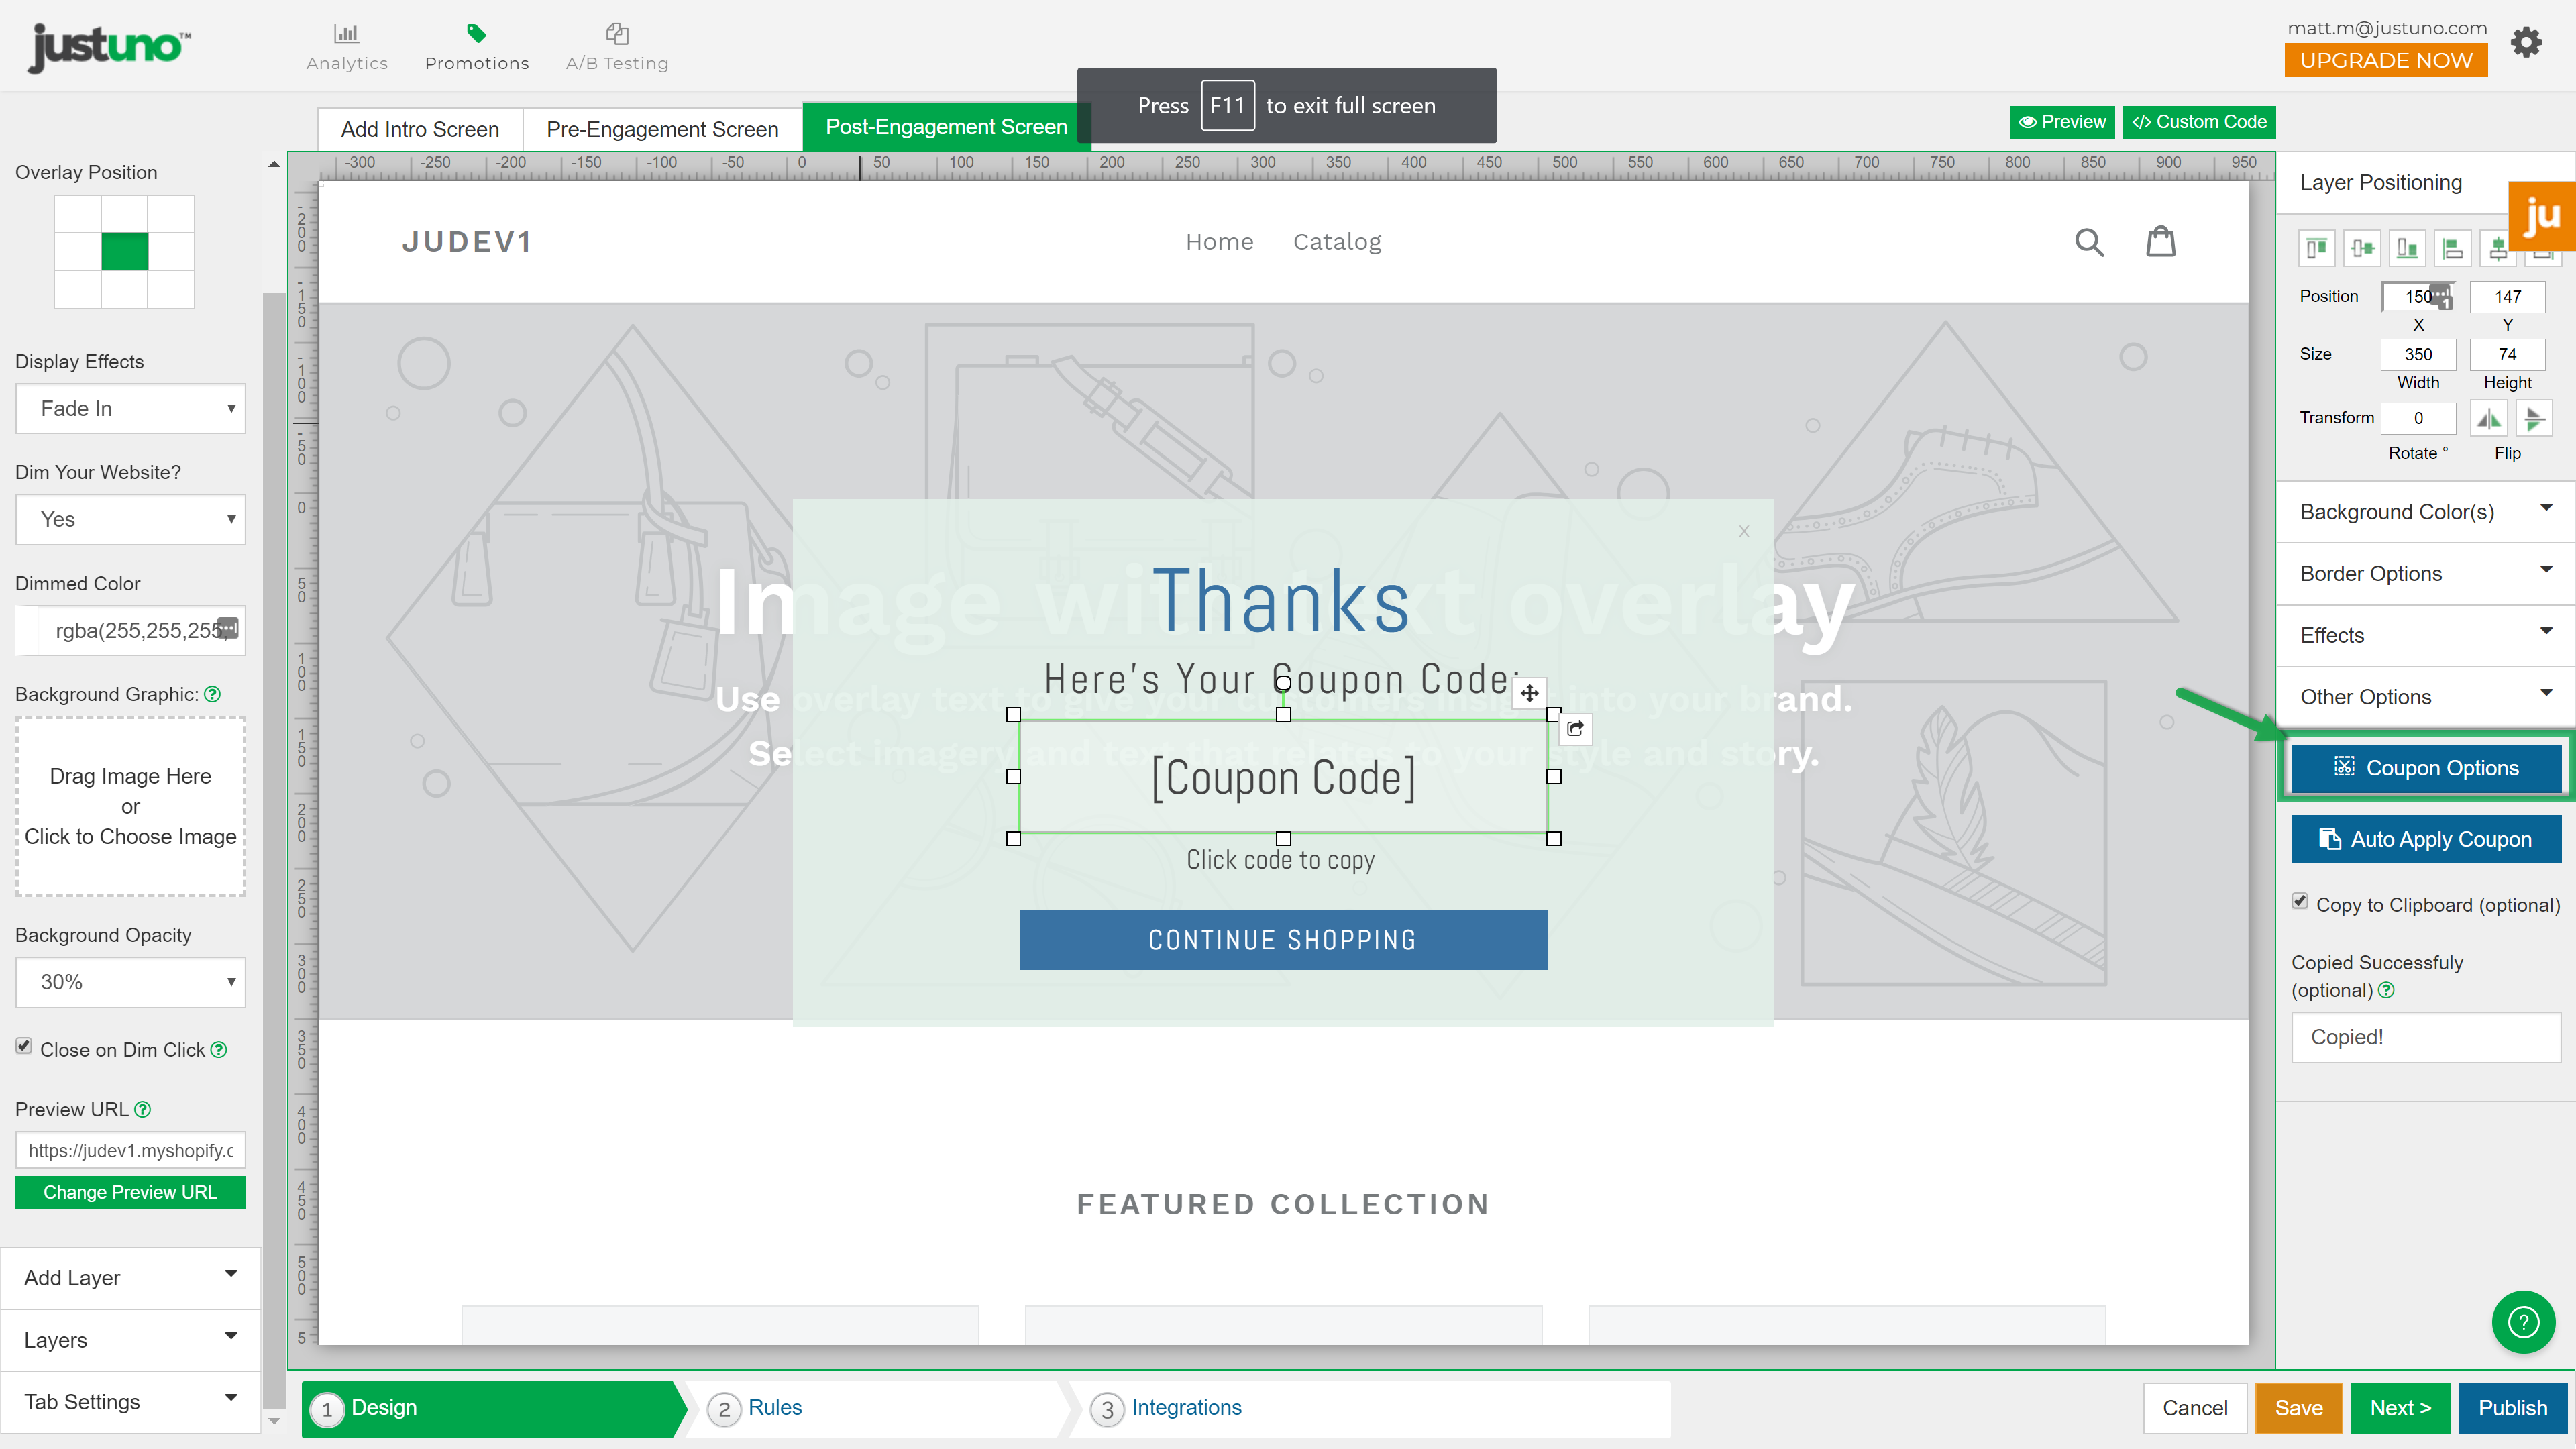The height and width of the screenshot is (1449, 2576).
Task: Open the help bubble in the bottom right corner
Action: (x=2524, y=1321)
